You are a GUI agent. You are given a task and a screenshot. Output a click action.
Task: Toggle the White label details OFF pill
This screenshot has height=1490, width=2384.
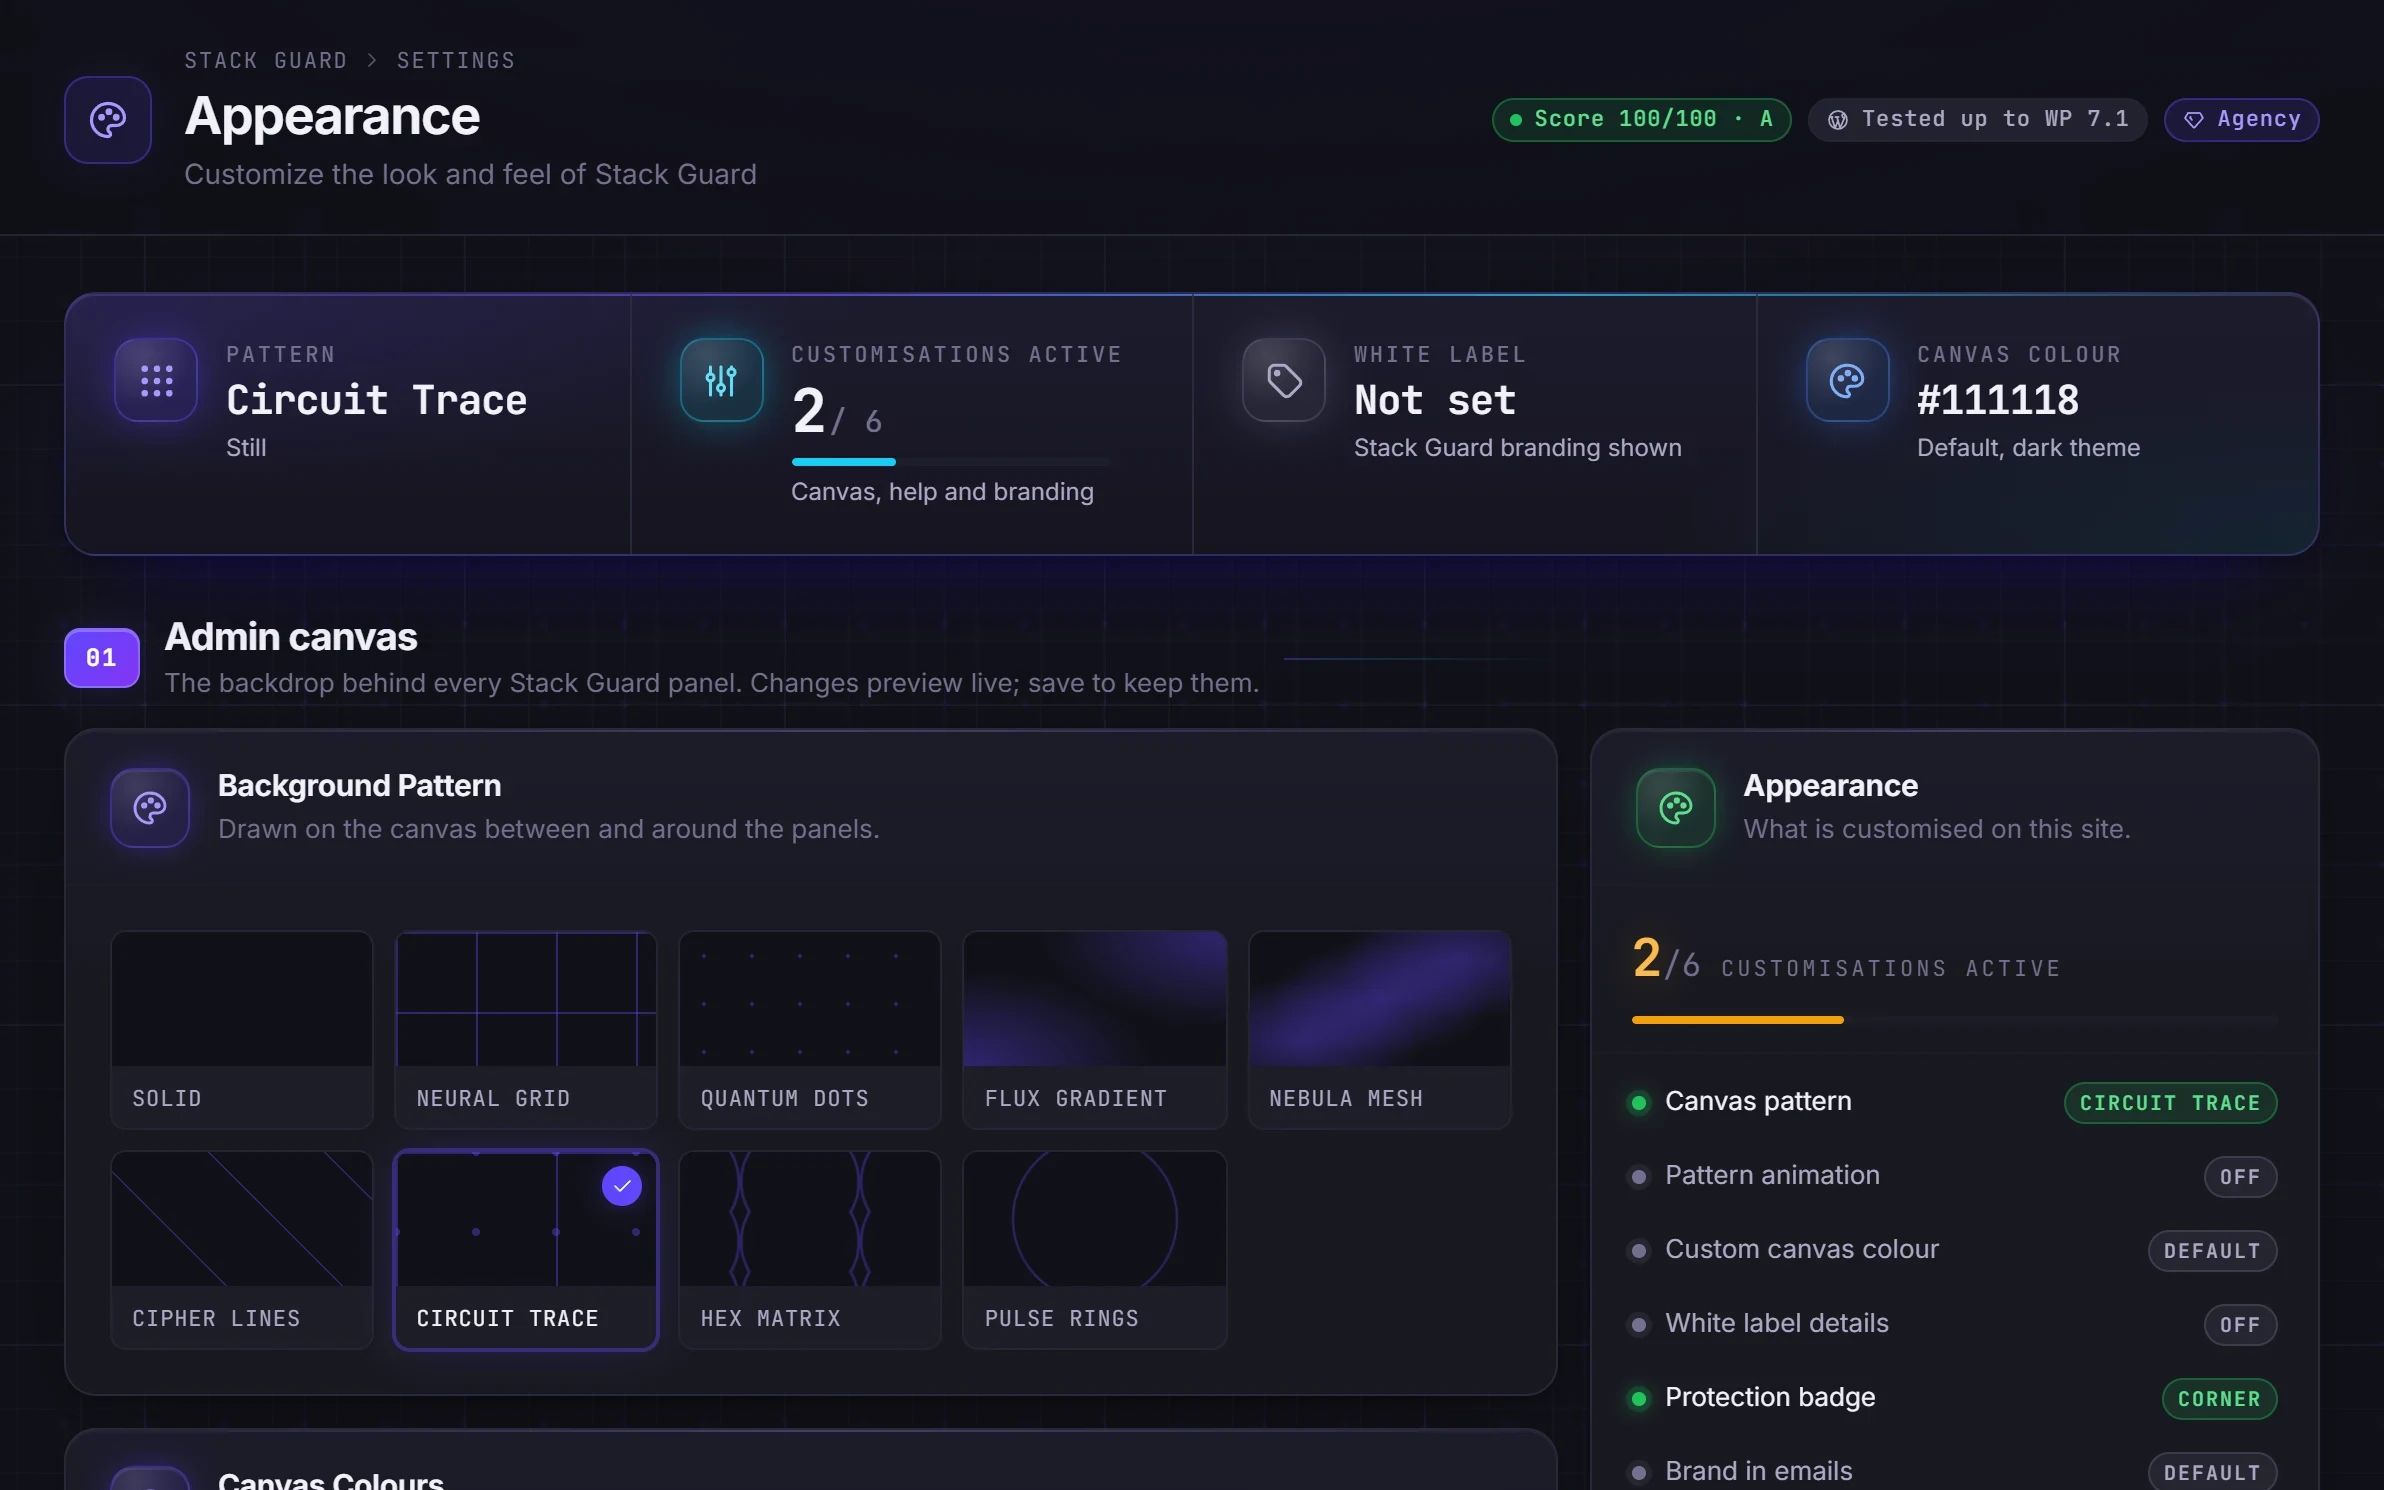click(x=2240, y=1325)
